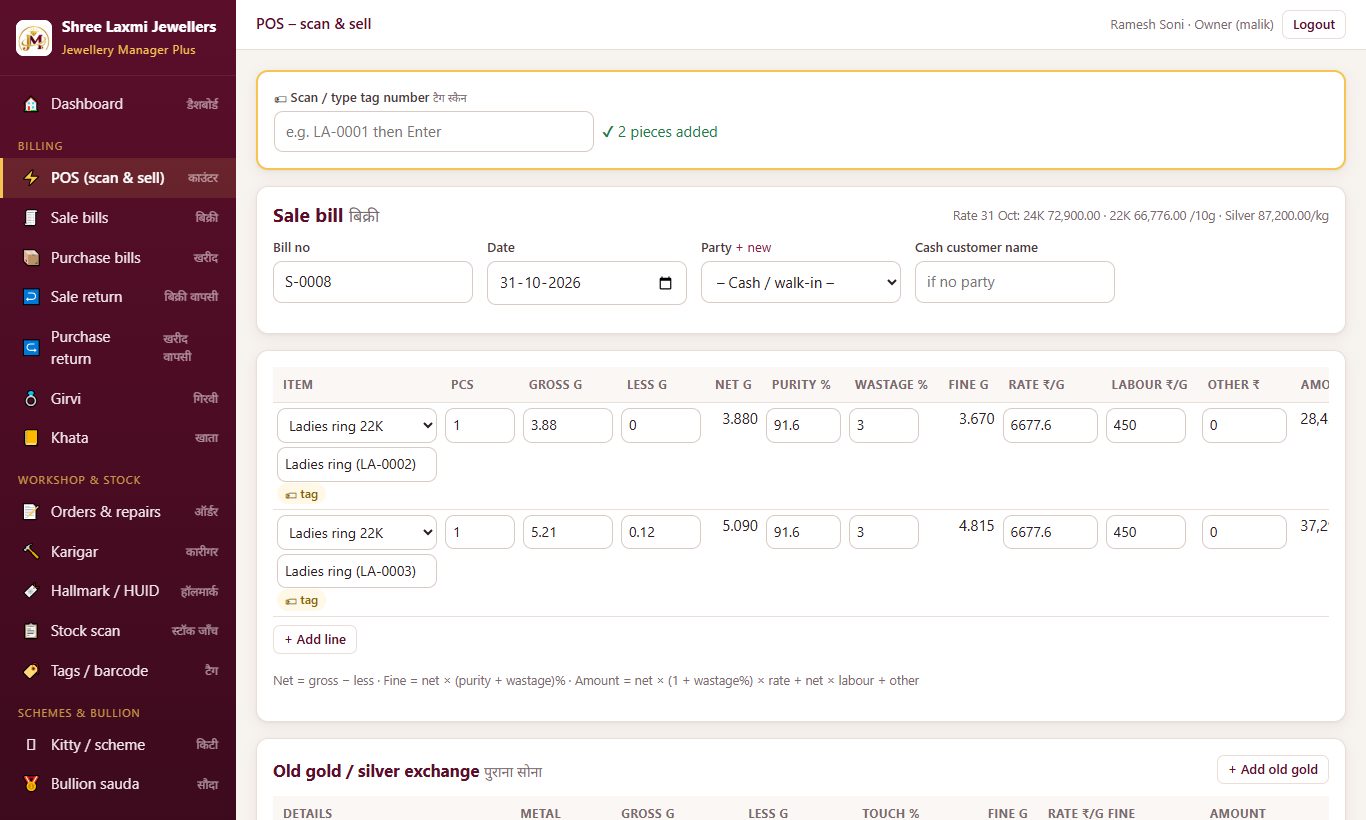Click the Karigar hammer icon
This screenshot has height=820, width=1366.
(x=31, y=552)
